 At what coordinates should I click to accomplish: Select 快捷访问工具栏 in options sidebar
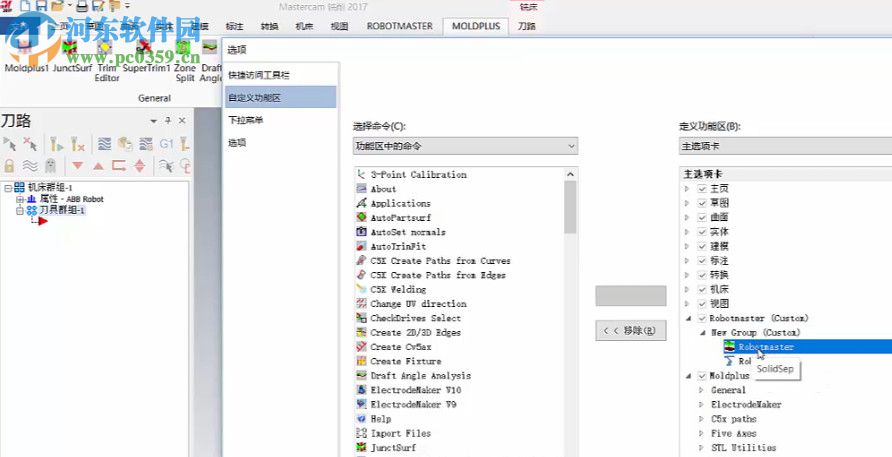[280, 75]
